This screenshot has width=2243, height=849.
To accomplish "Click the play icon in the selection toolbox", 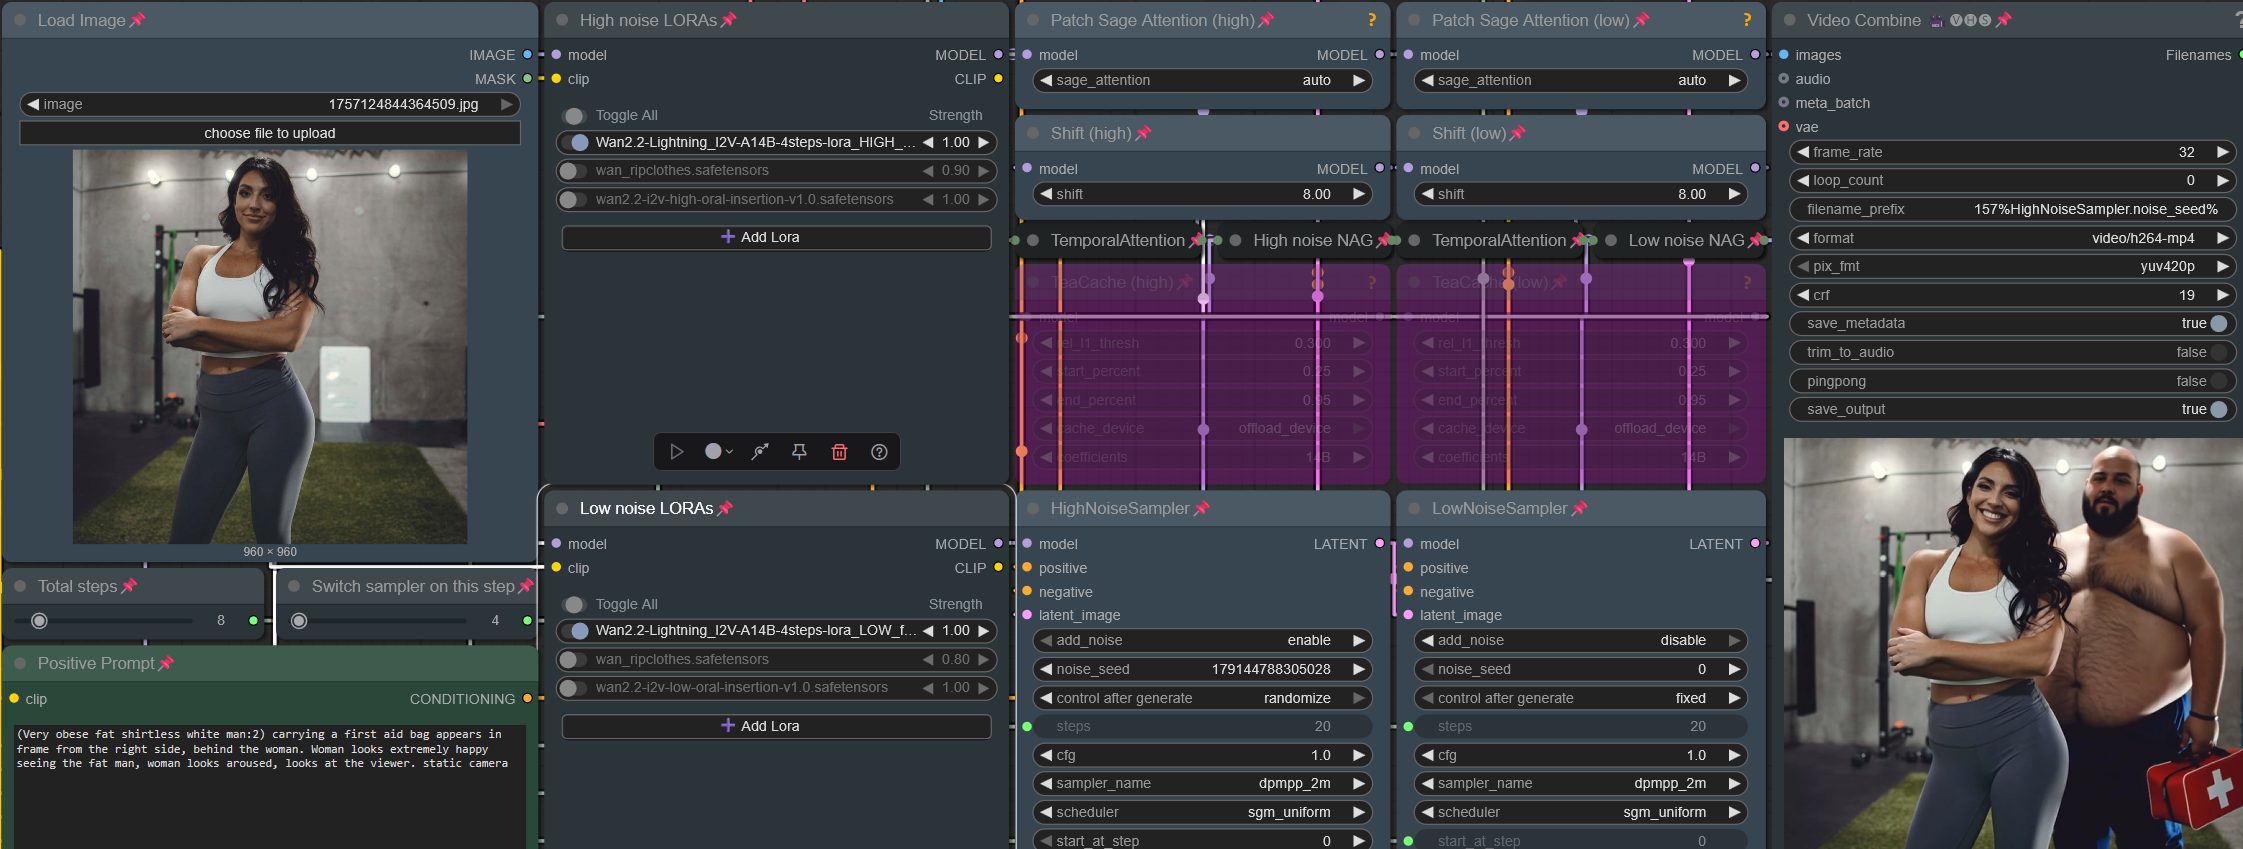I will point(677,452).
